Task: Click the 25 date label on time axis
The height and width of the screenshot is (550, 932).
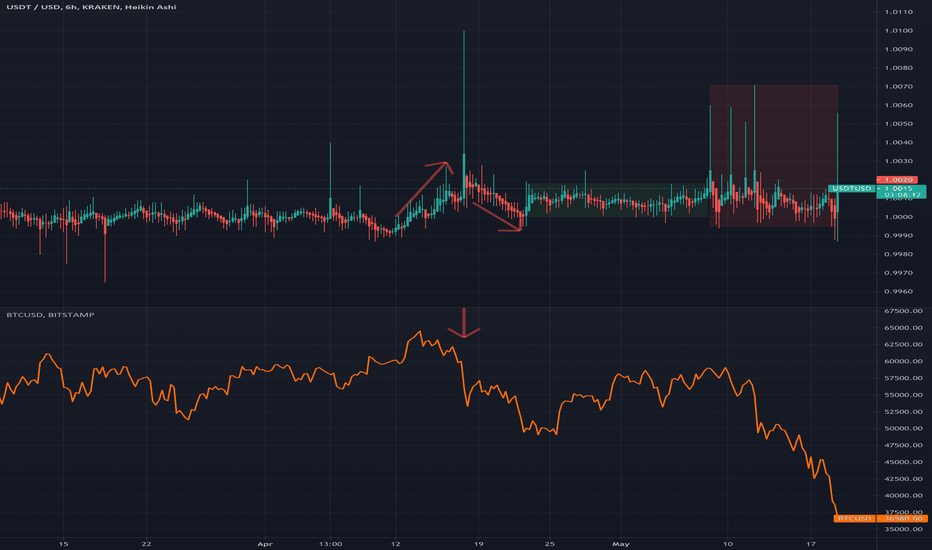Action: [550, 544]
